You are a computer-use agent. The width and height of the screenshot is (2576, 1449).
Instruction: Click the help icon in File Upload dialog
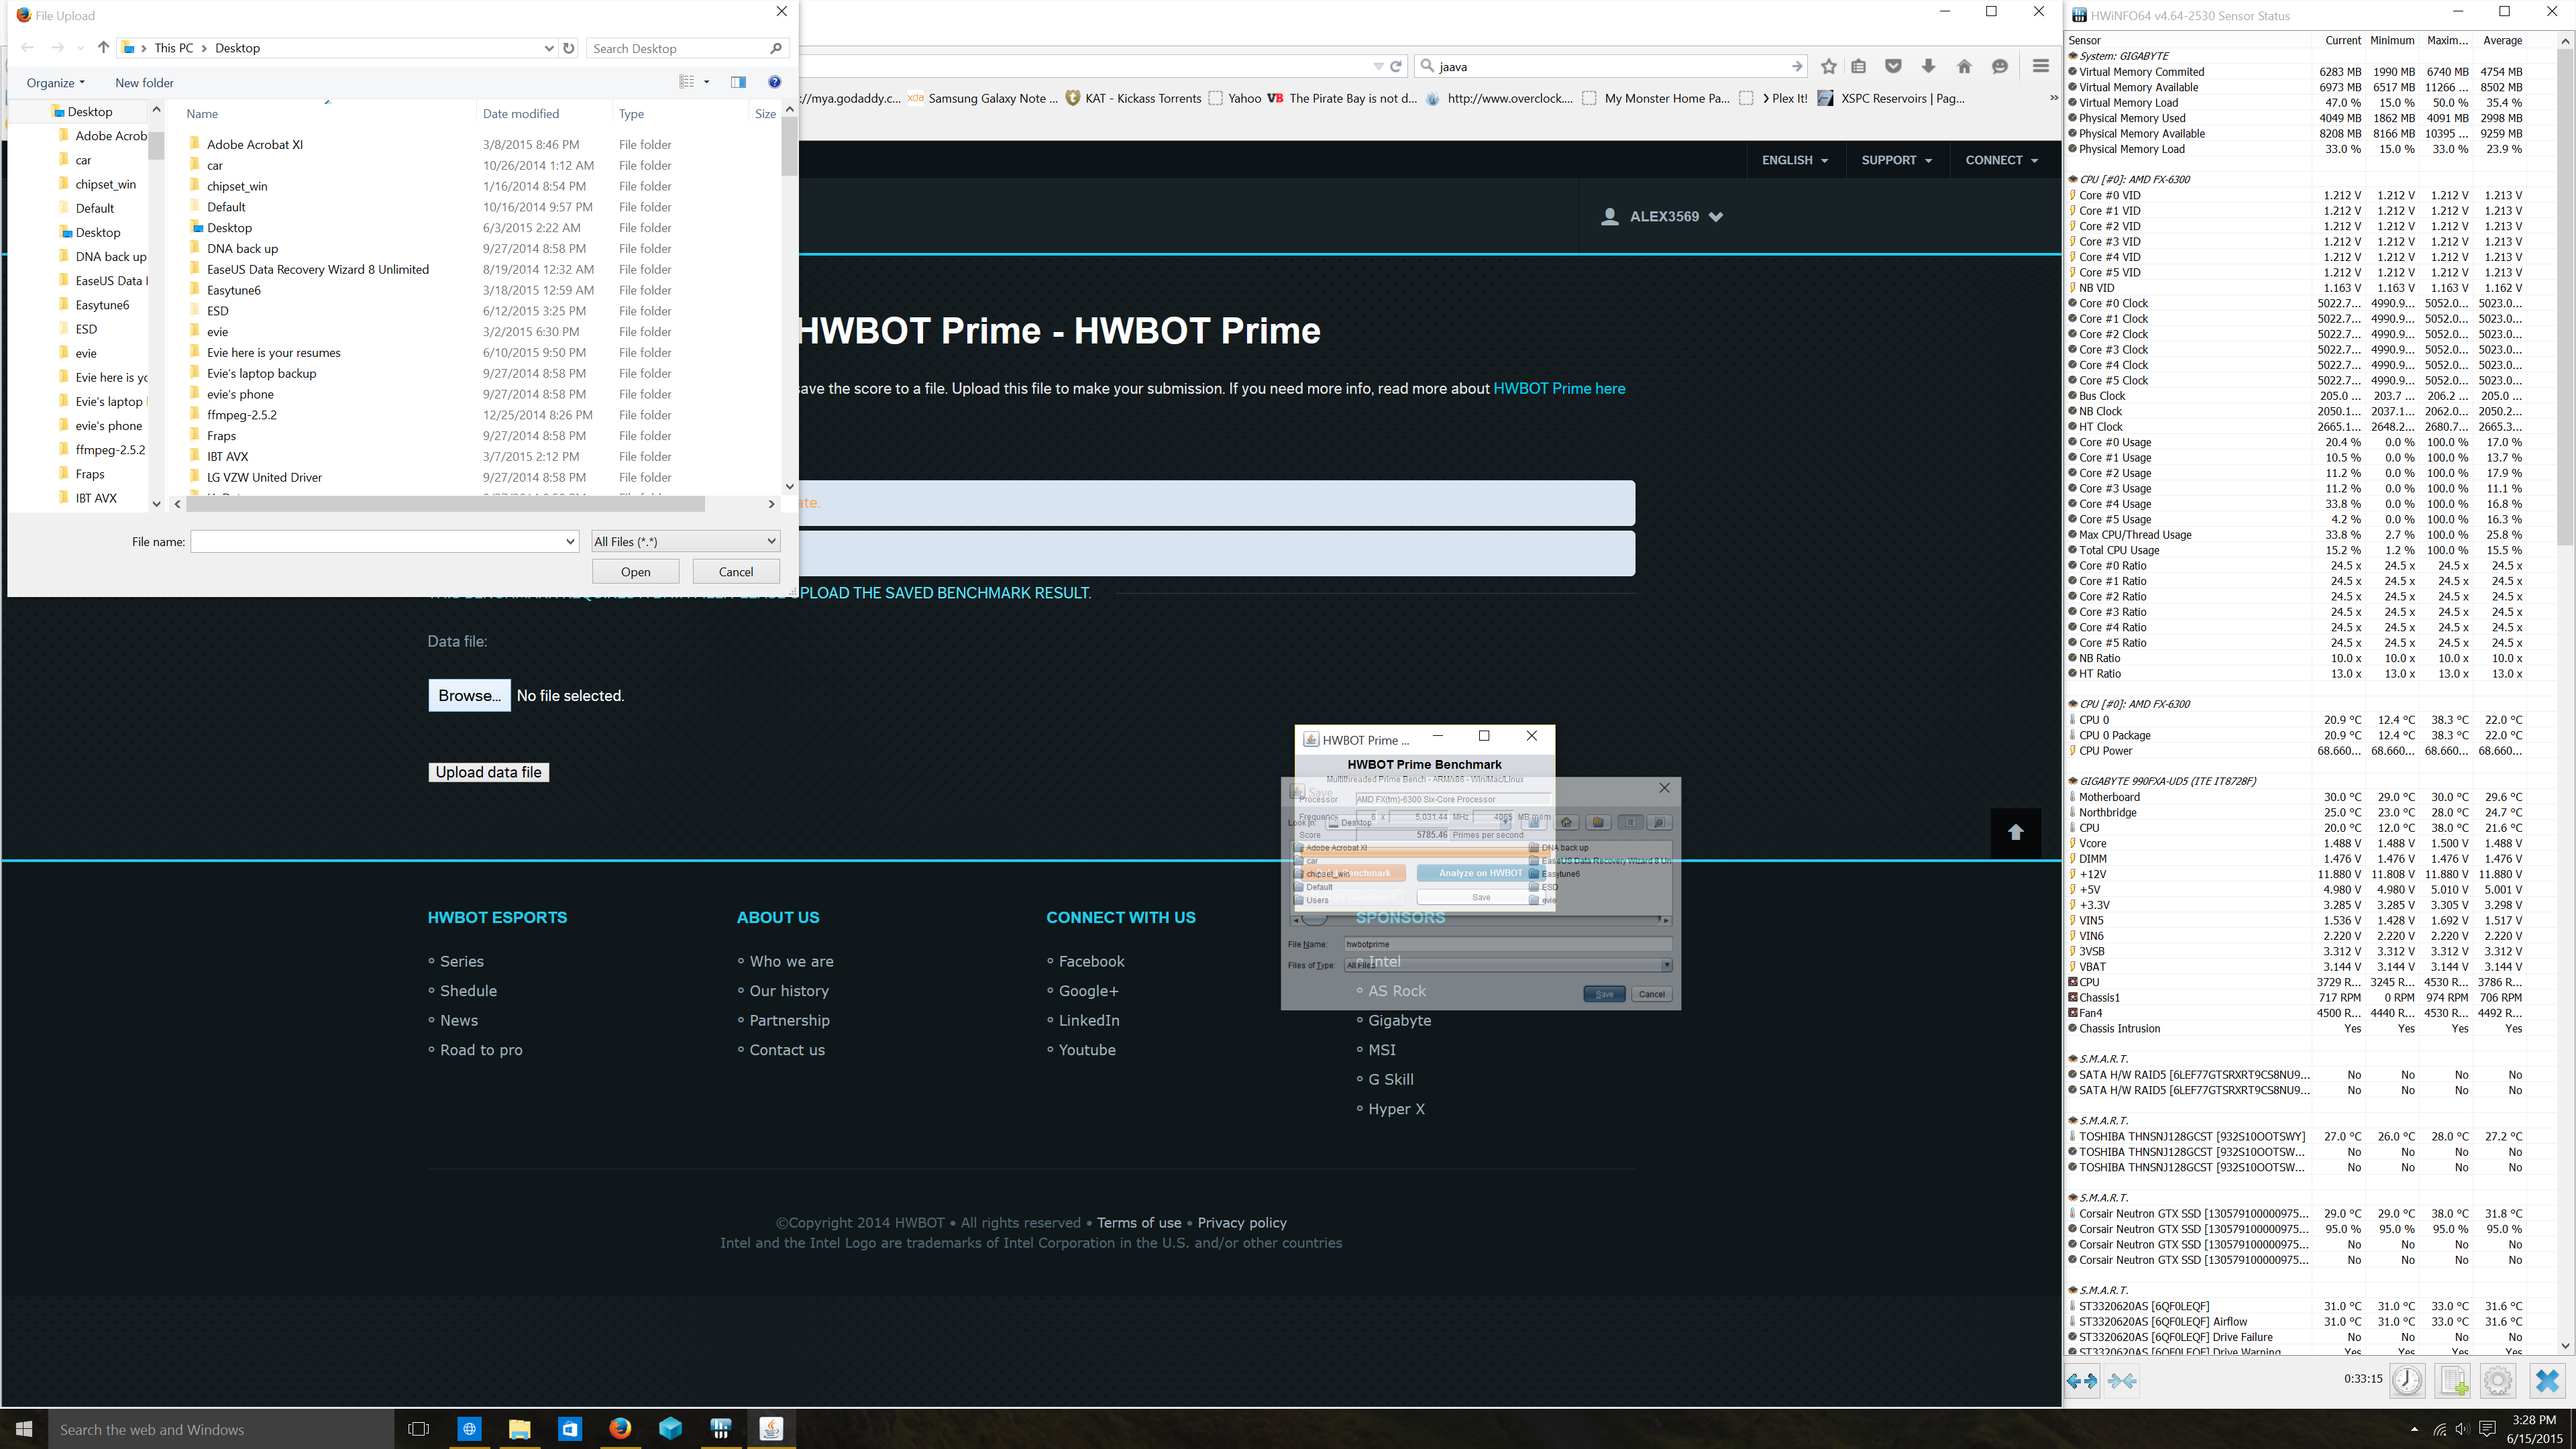[774, 82]
